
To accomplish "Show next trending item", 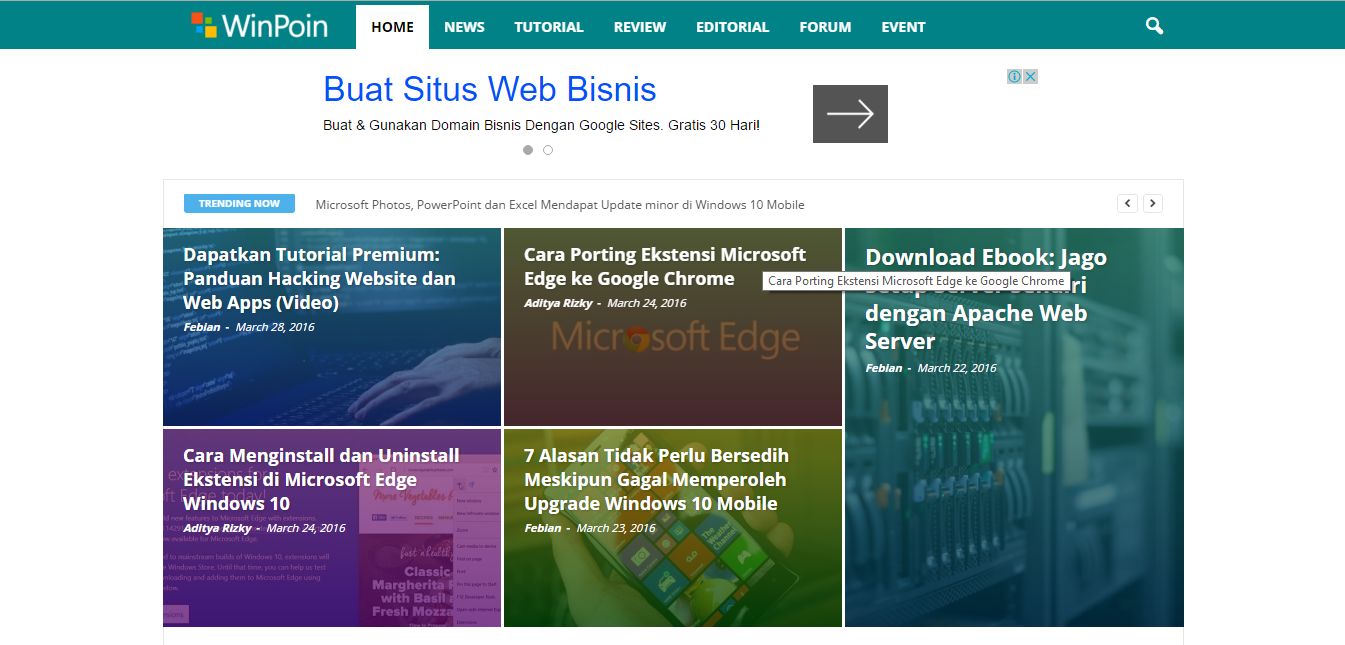I will [x=1153, y=203].
